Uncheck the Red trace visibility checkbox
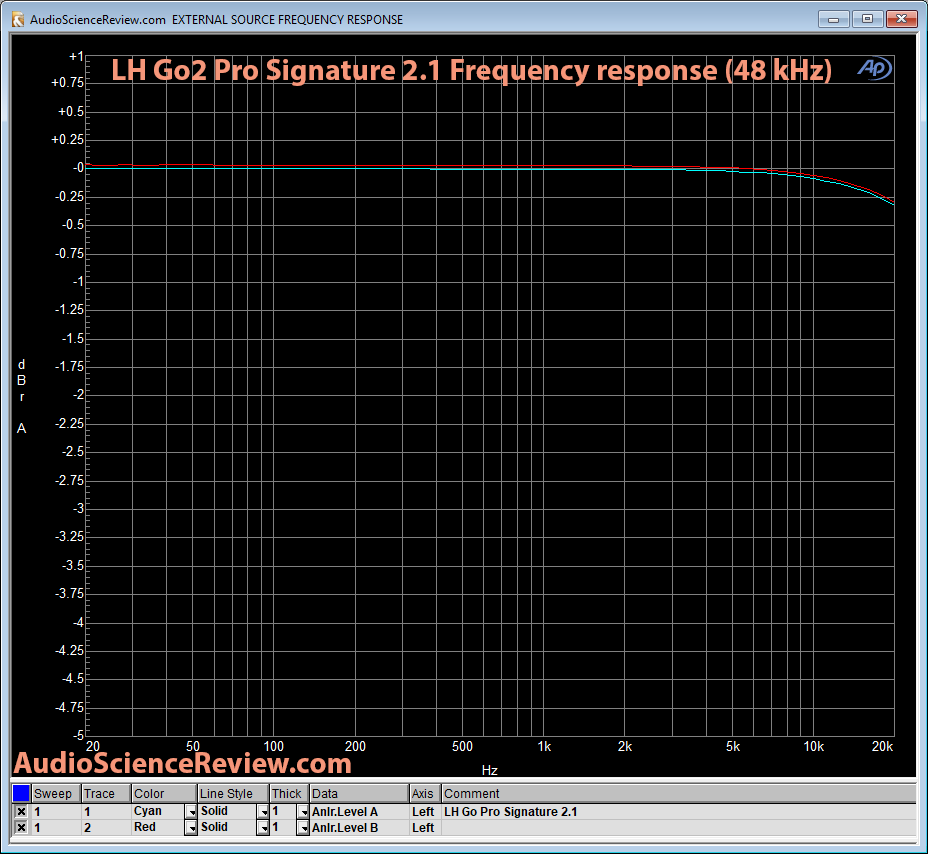The height and width of the screenshot is (854, 928). pos(21,827)
